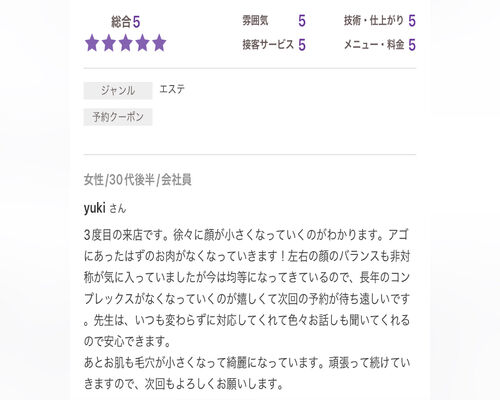Click the 接客サービス rating score
Viewport: 500px width, 400px height.
[x=302, y=45]
